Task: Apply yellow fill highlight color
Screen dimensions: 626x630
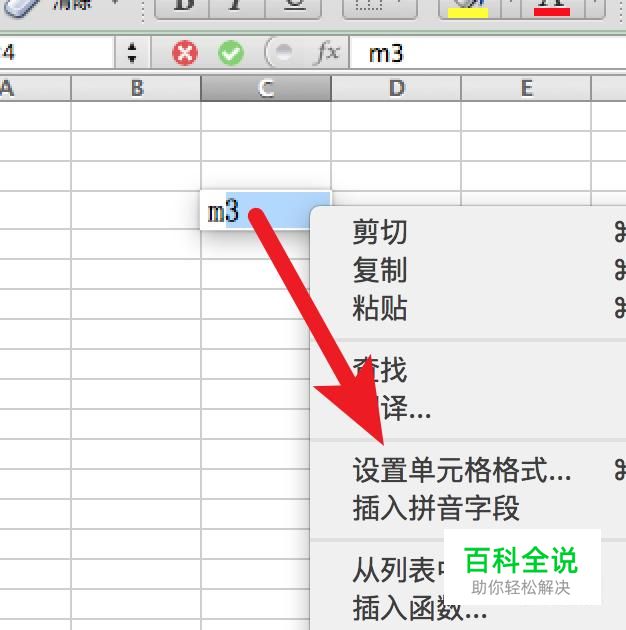Action: (x=469, y=8)
